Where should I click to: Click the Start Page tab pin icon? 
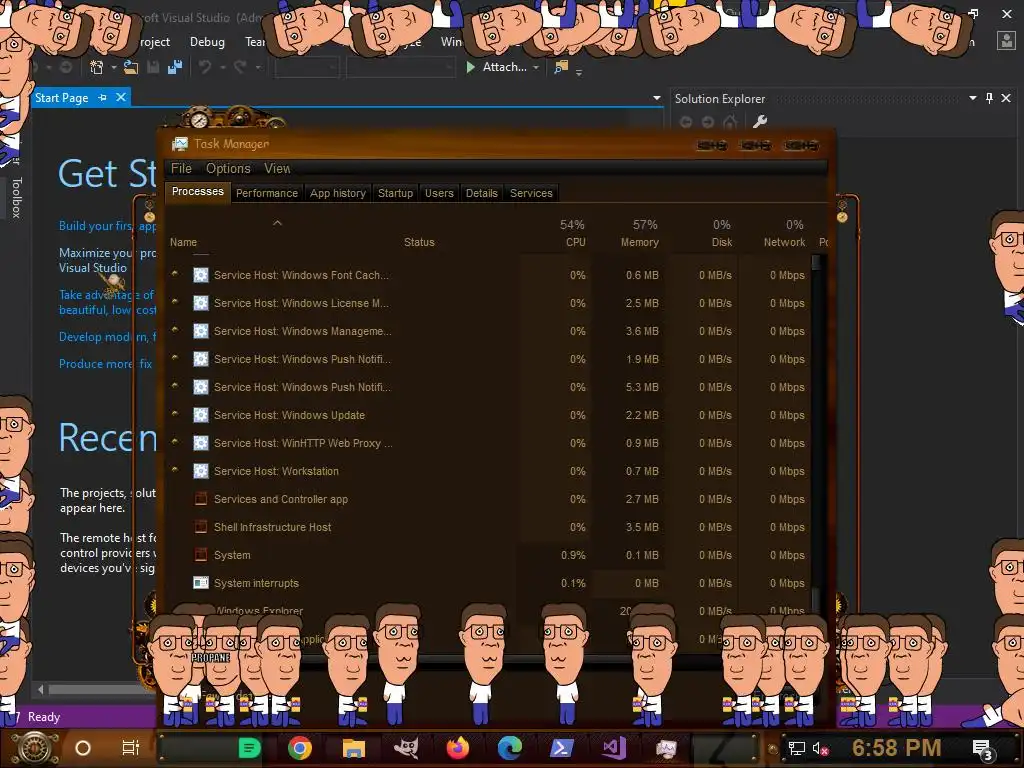[103, 97]
